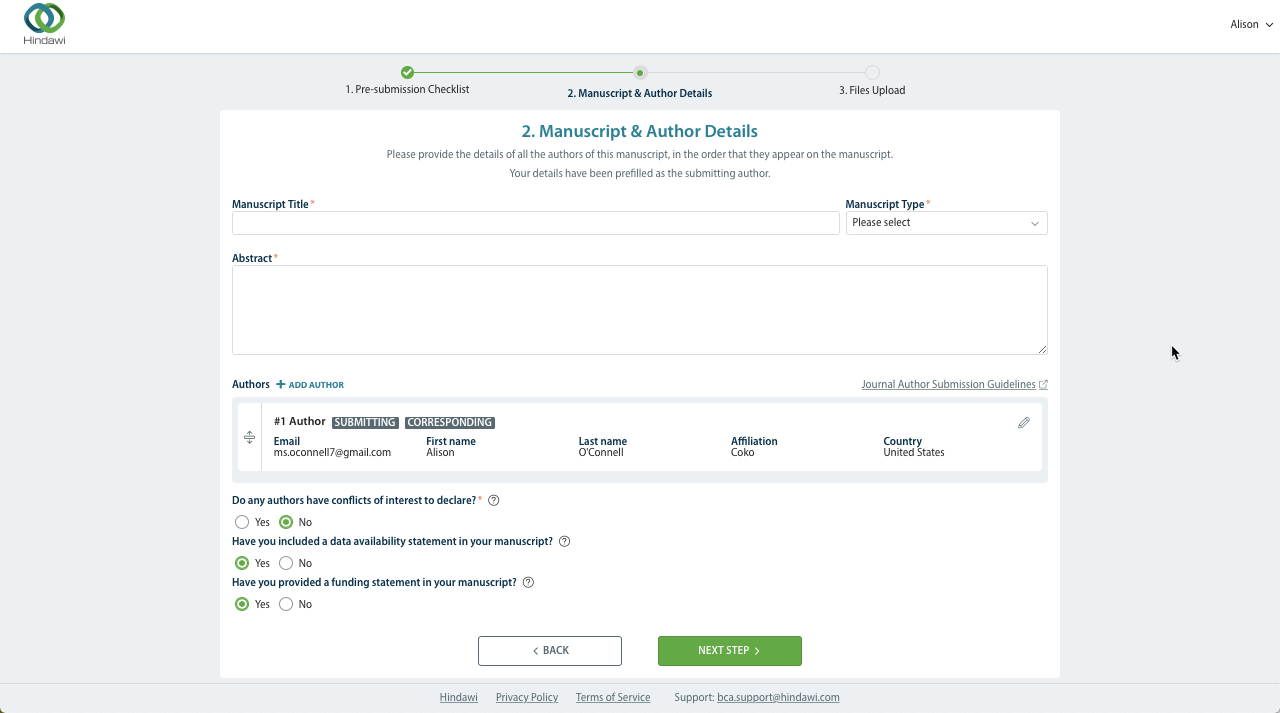Click help icon beside data availability question
1280x713 pixels.
564,541
